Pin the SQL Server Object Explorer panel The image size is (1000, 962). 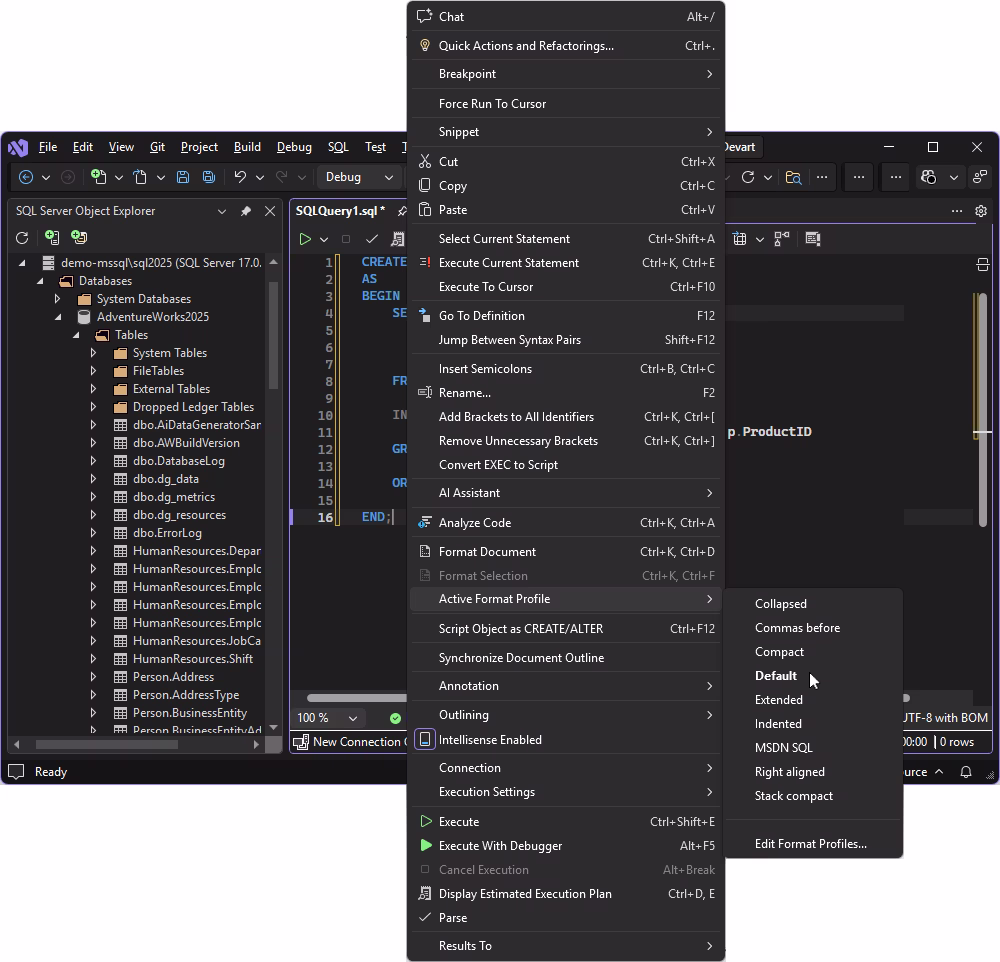[246, 211]
